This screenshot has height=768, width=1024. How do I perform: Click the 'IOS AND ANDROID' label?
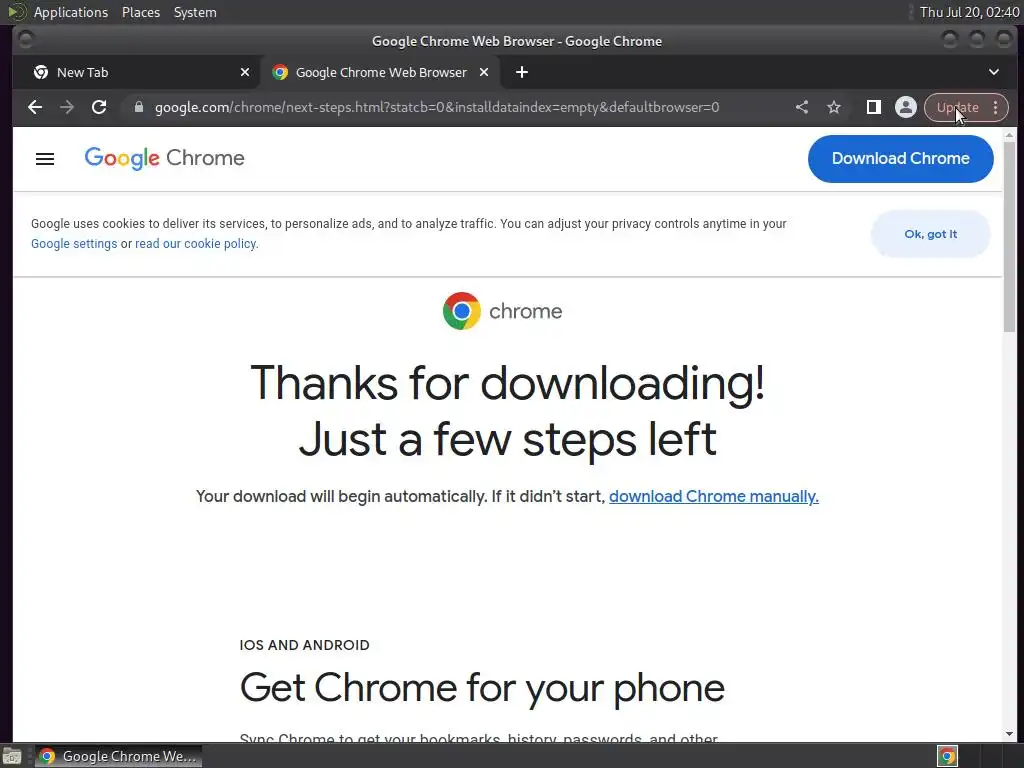click(304, 645)
